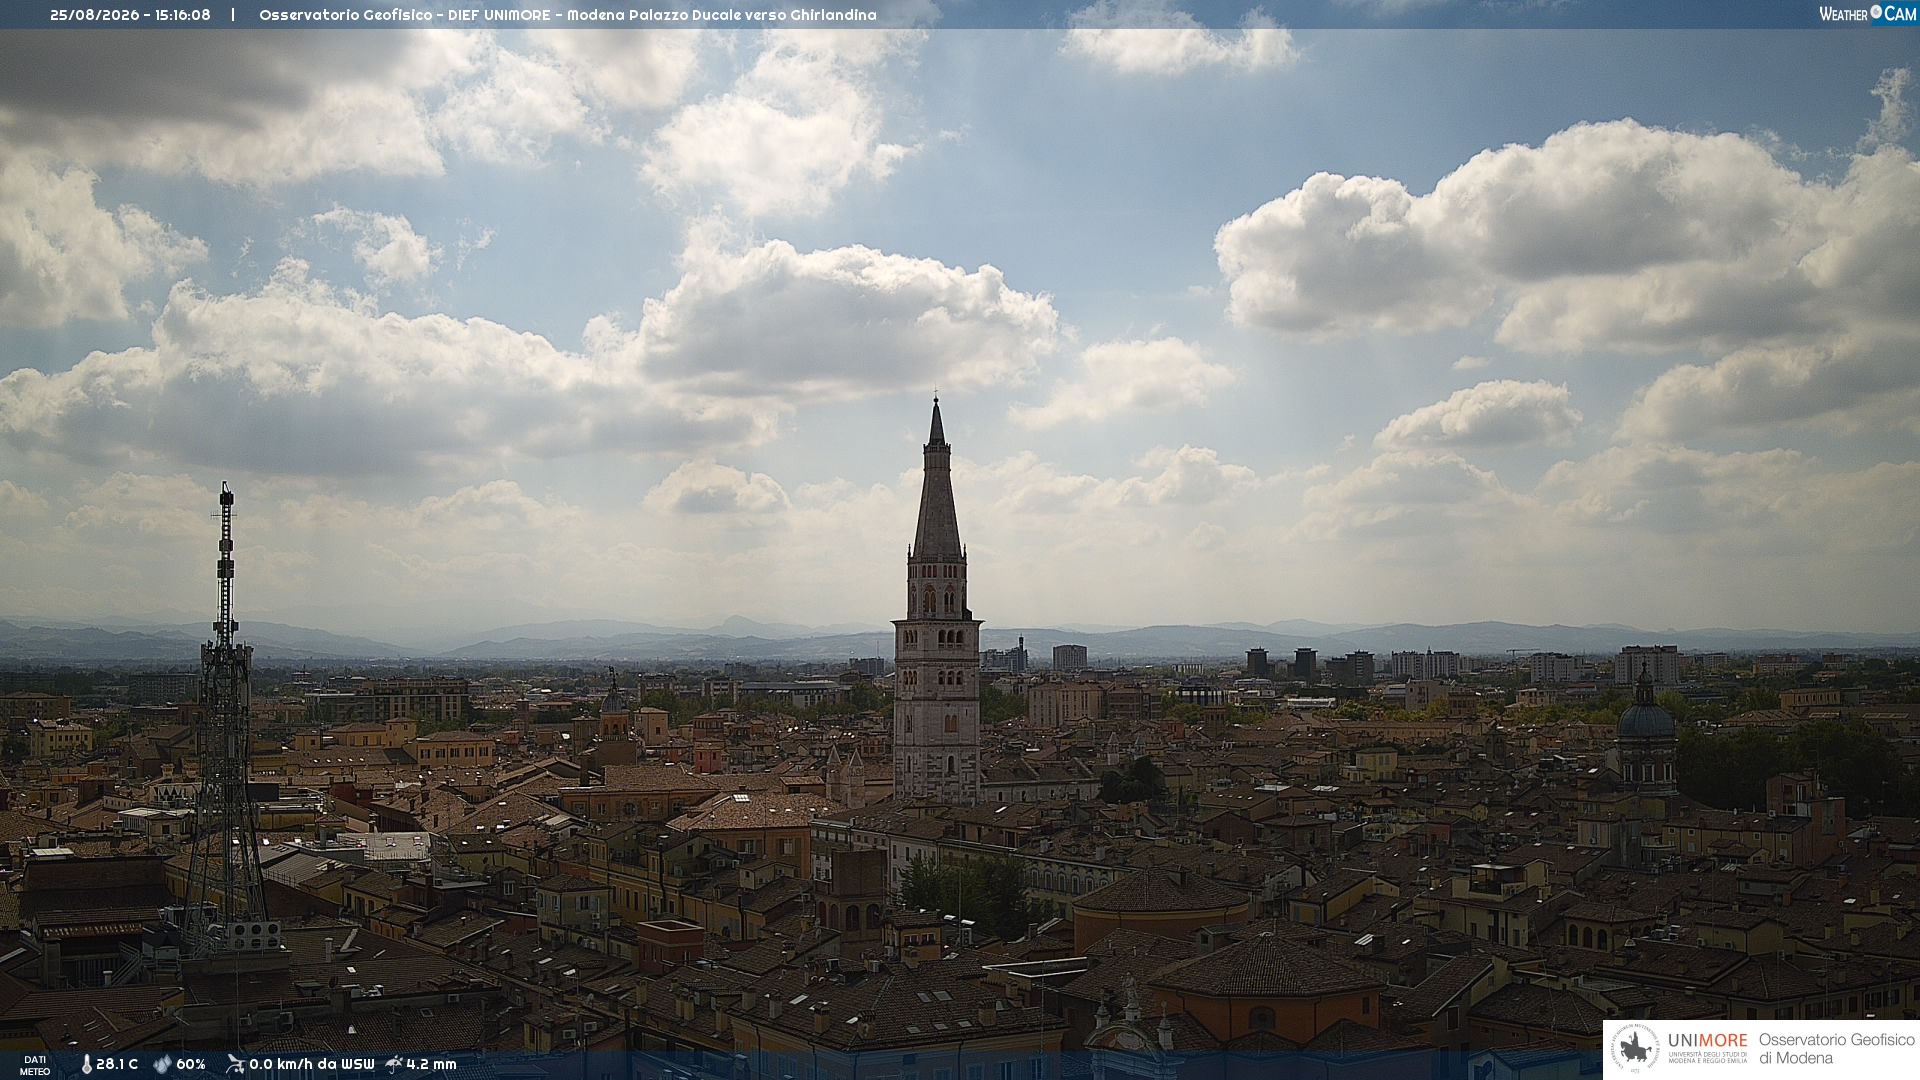Click the 60% humidity value
The height and width of the screenshot is (1080, 1920).
click(191, 1065)
